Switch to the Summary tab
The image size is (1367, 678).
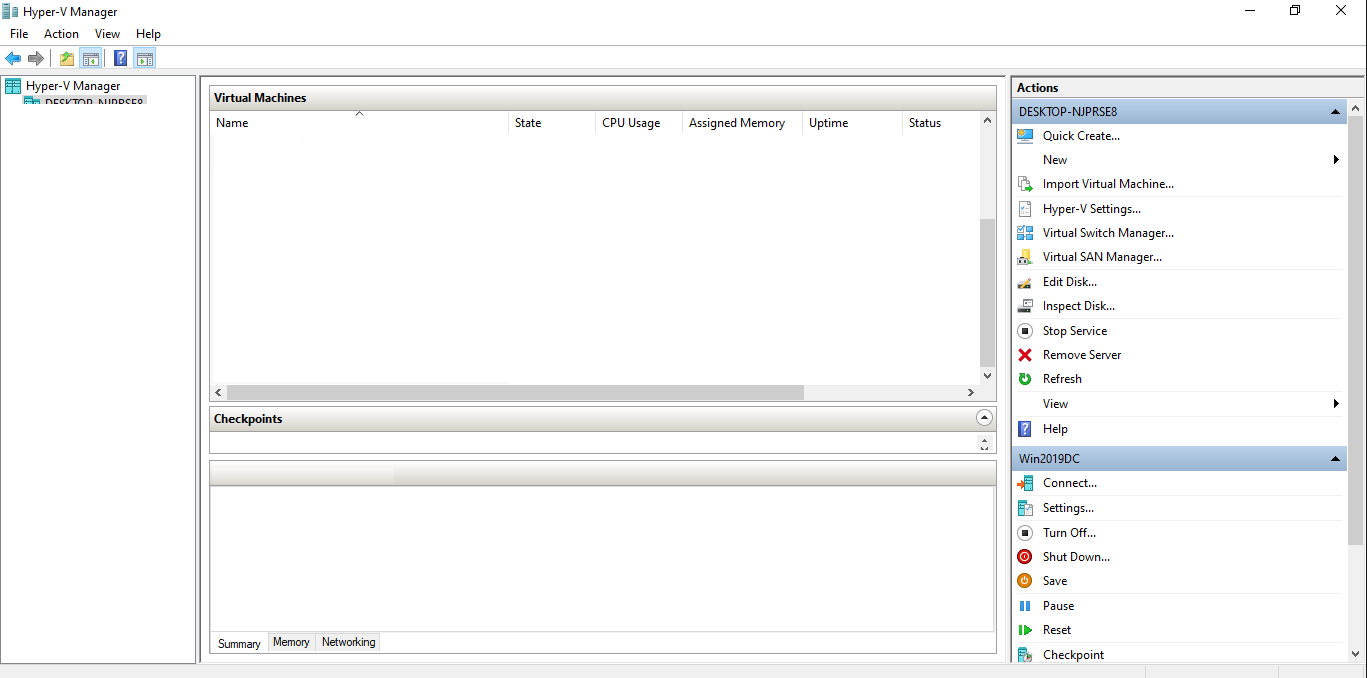pyautogui.click(x=239, y=643)
